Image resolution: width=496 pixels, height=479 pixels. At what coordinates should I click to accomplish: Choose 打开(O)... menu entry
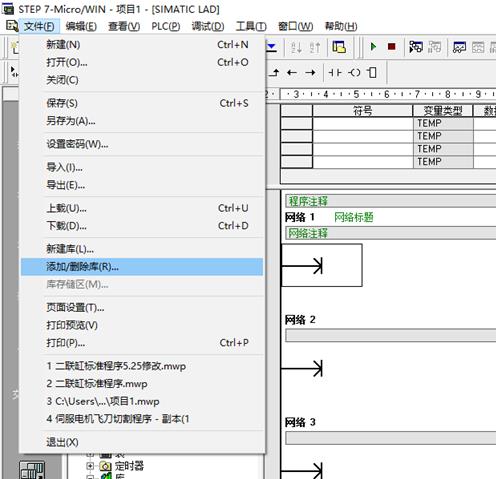click(142, 62)
